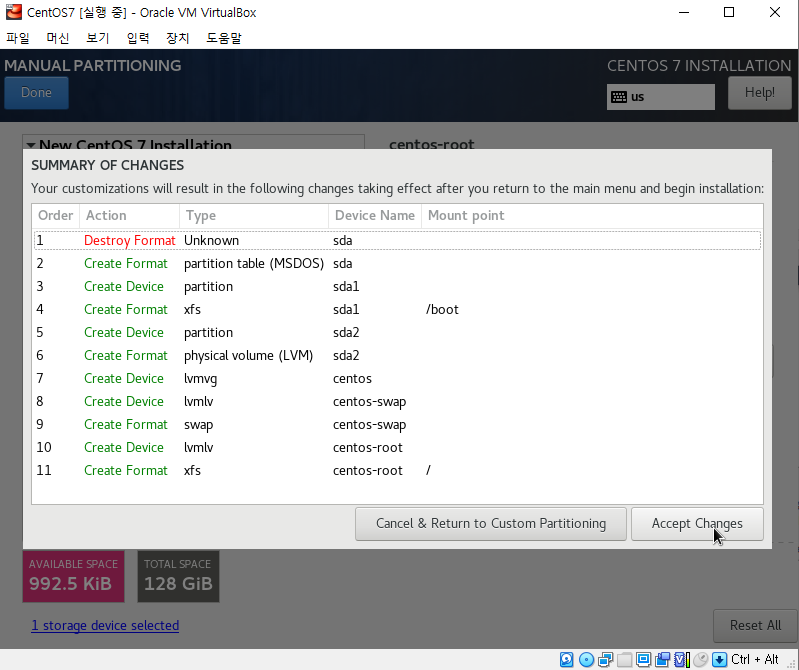Open the 장치 menu
This screenshot has height=670, width=799.
177,38
